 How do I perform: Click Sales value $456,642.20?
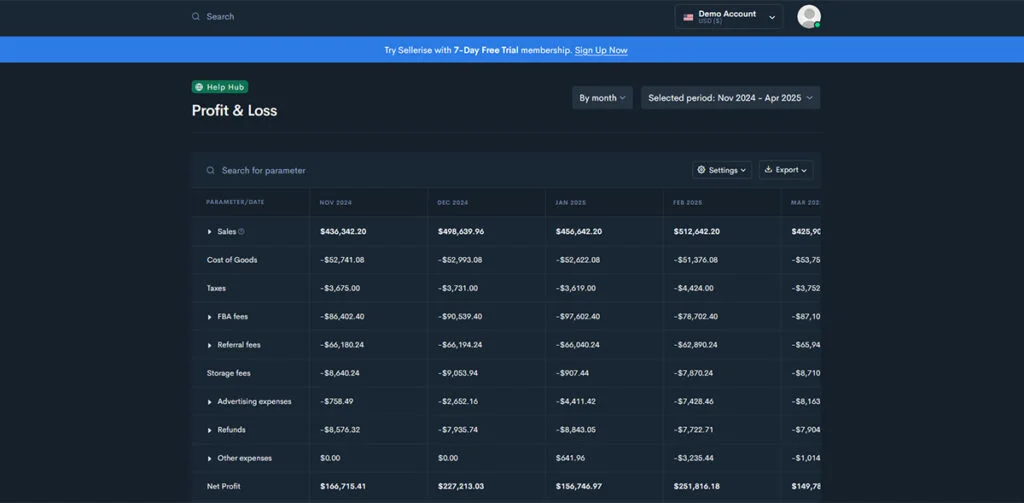click(x=579, y=232)
